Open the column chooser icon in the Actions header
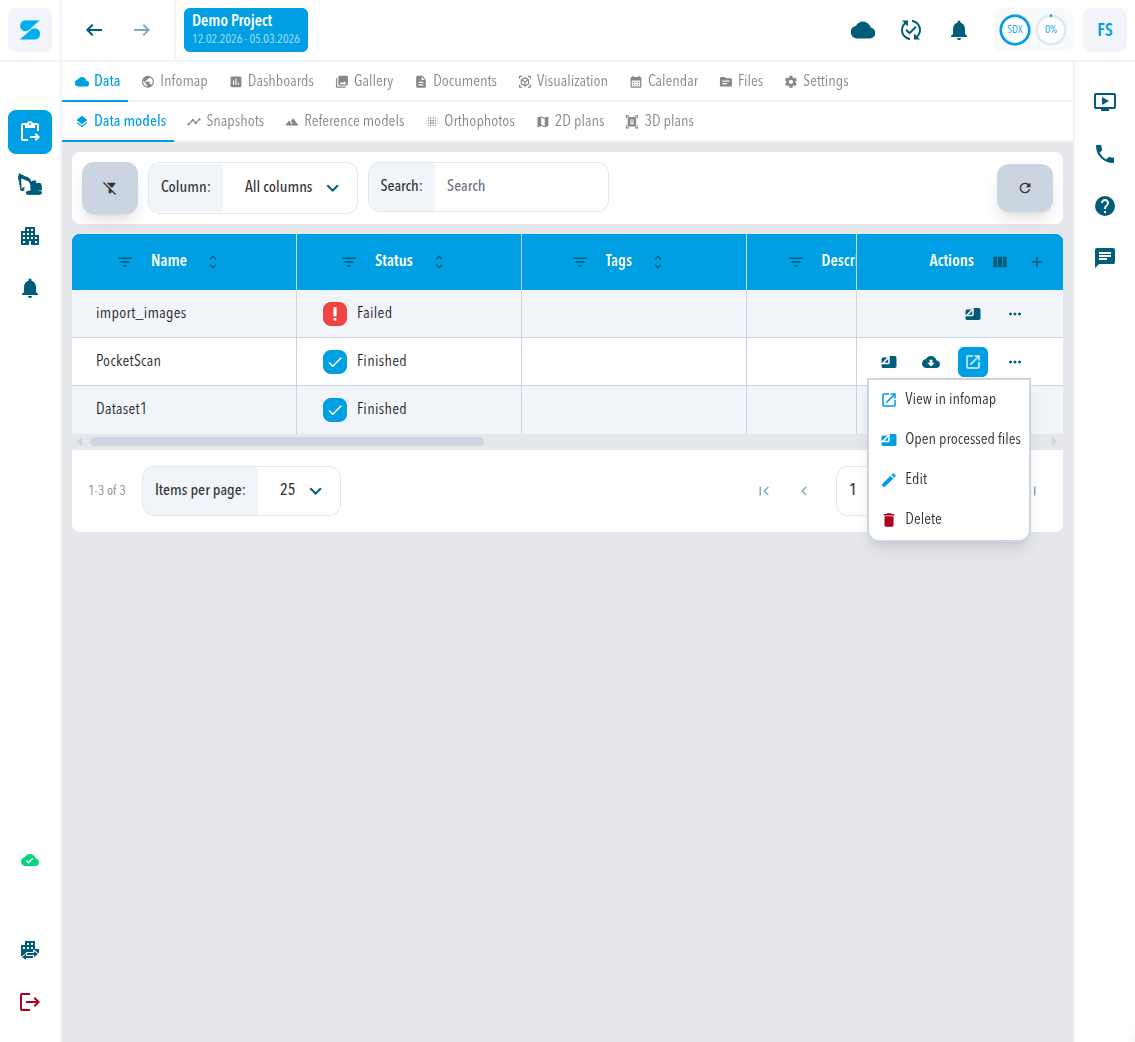This screenshot has height=1042, width=1135. coord(1000,262)
